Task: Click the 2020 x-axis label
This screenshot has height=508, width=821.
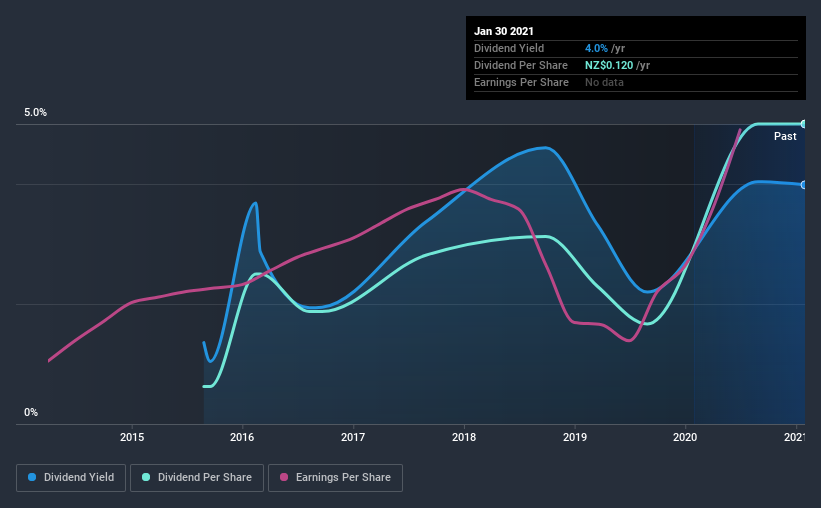Action: point(685,437)
